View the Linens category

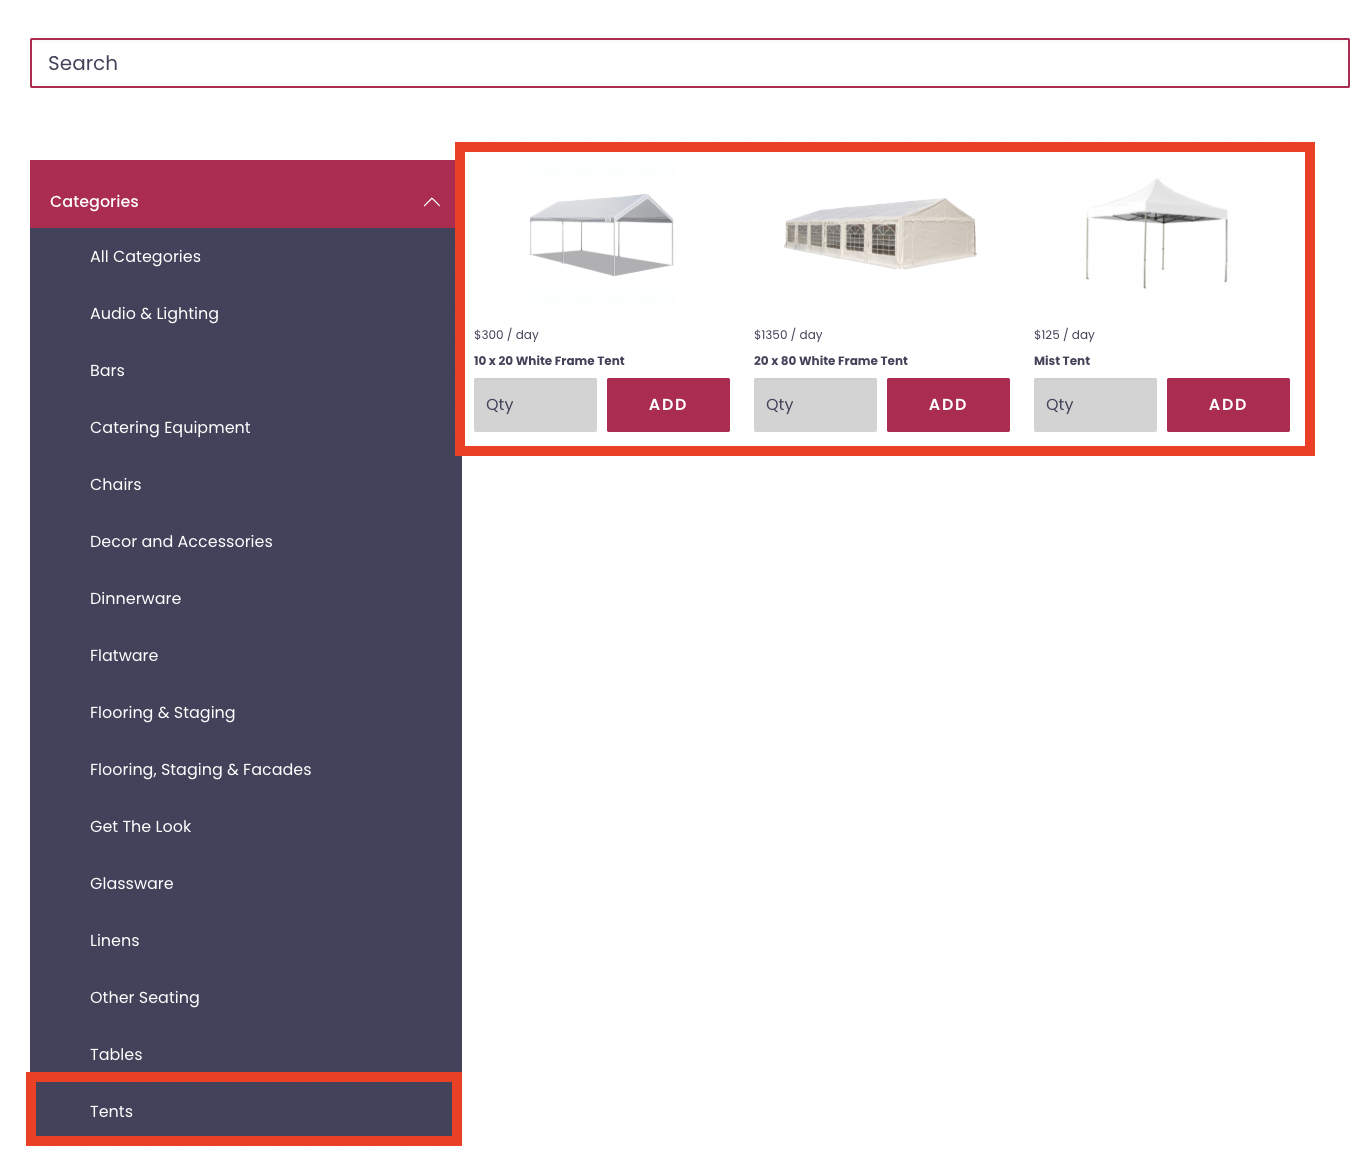[x=114, y=940]
